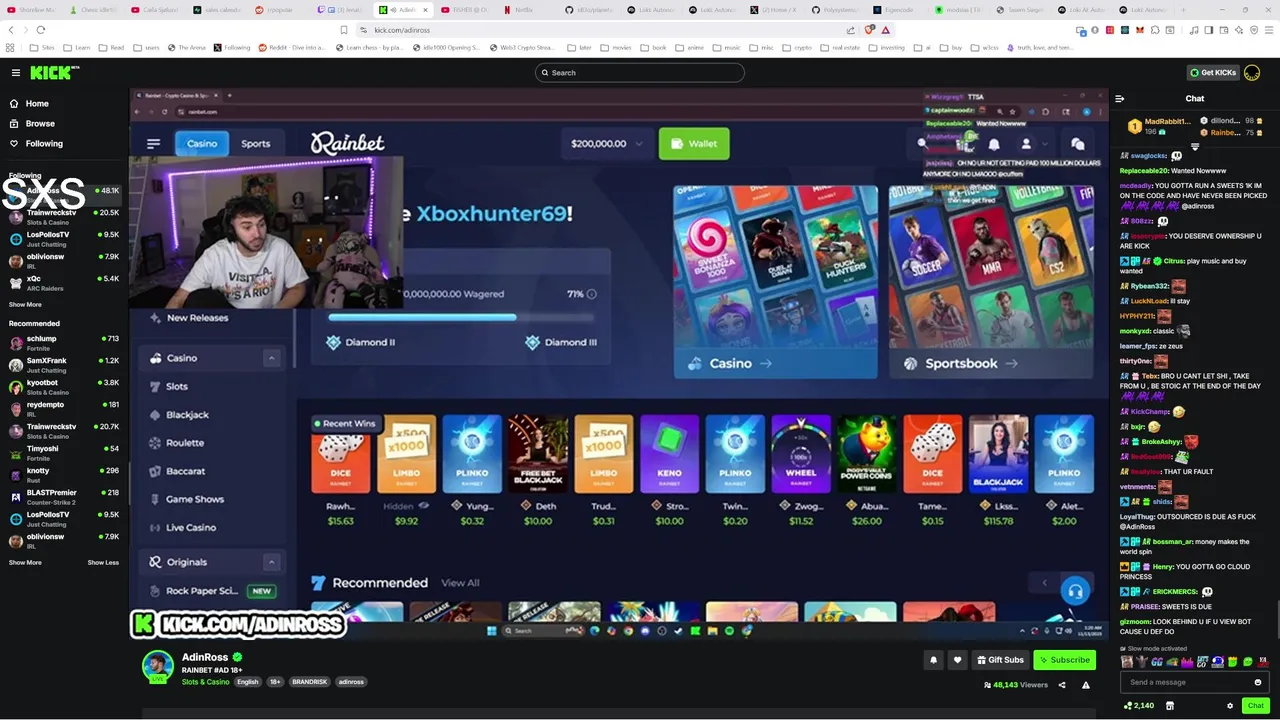Open the Rainbet support headset button

pos(1075,591)
